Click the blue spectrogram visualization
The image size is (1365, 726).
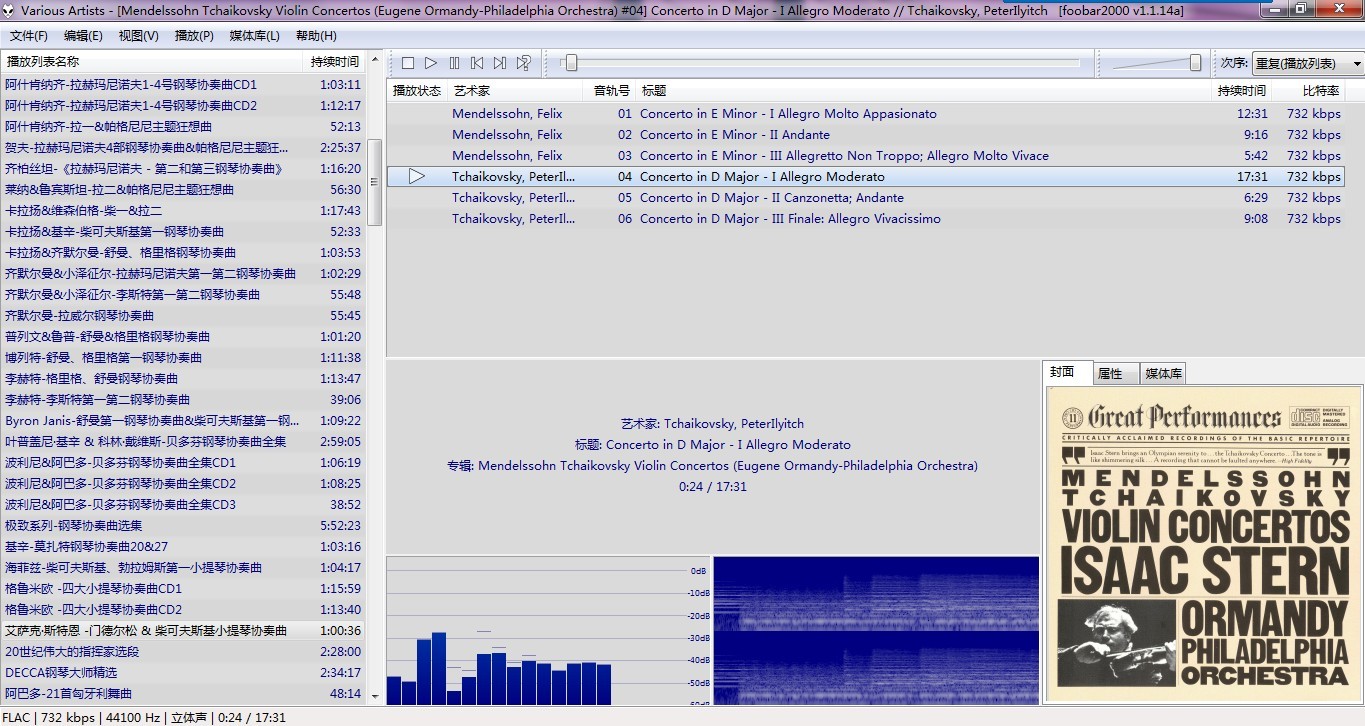click(876, 631)
